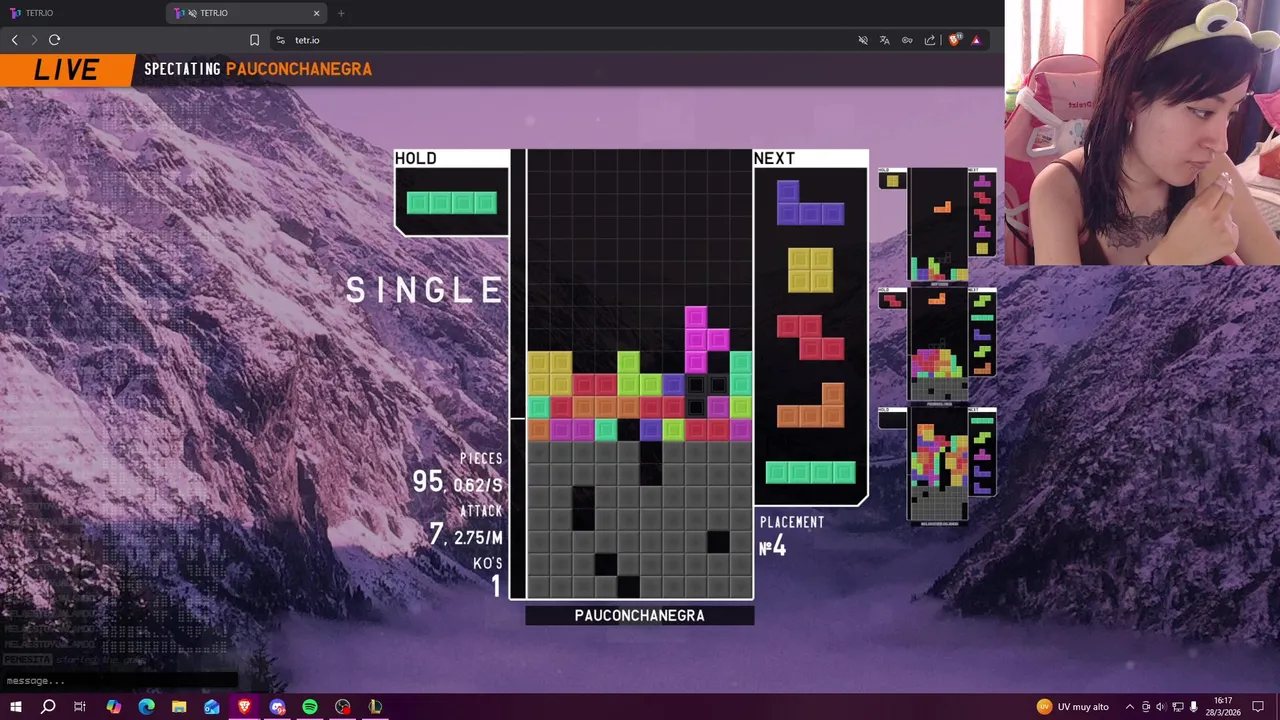Image resolution: width=1280 pixels, height=720 pixels.
Task: Reload the tetr.io page
Action: tap(55, 40)
